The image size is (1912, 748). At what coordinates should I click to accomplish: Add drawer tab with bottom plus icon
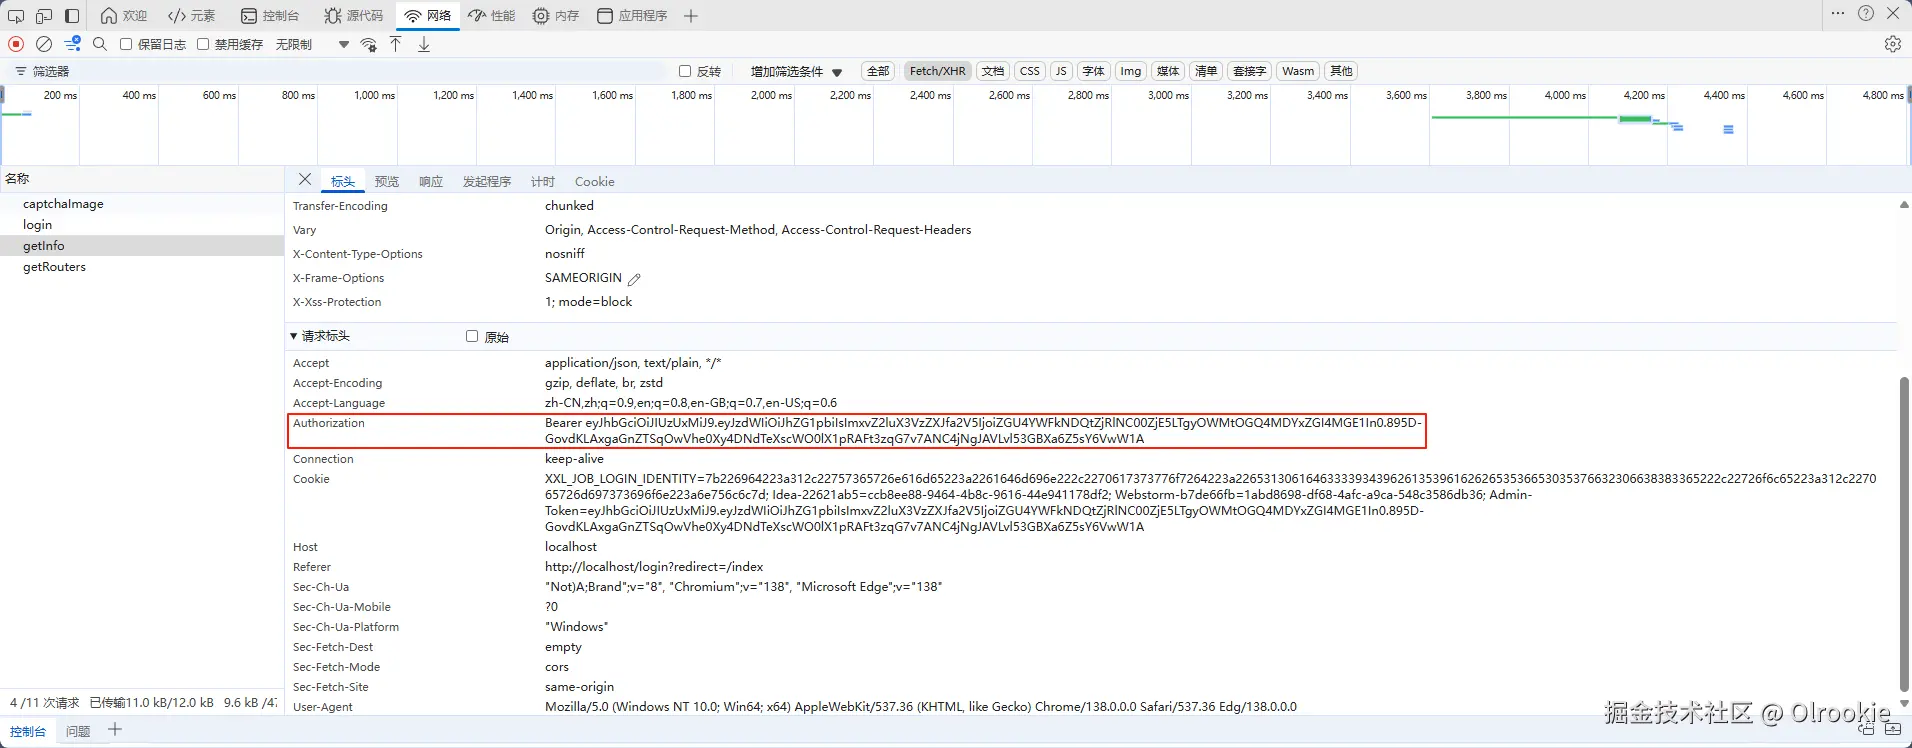[115, 730]
